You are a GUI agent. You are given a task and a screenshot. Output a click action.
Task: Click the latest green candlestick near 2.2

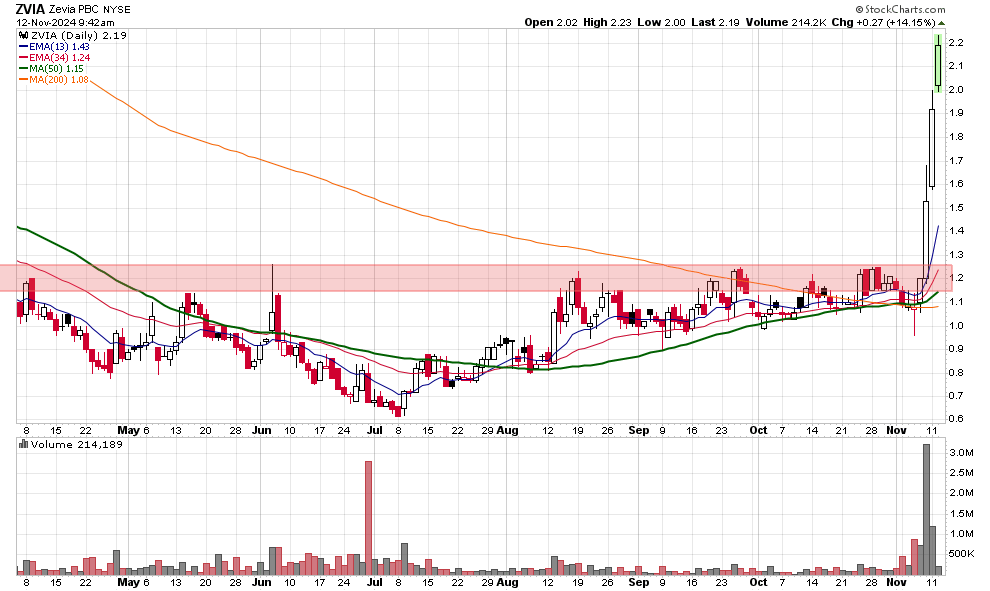pyautogui.click(x=937, y=64)
